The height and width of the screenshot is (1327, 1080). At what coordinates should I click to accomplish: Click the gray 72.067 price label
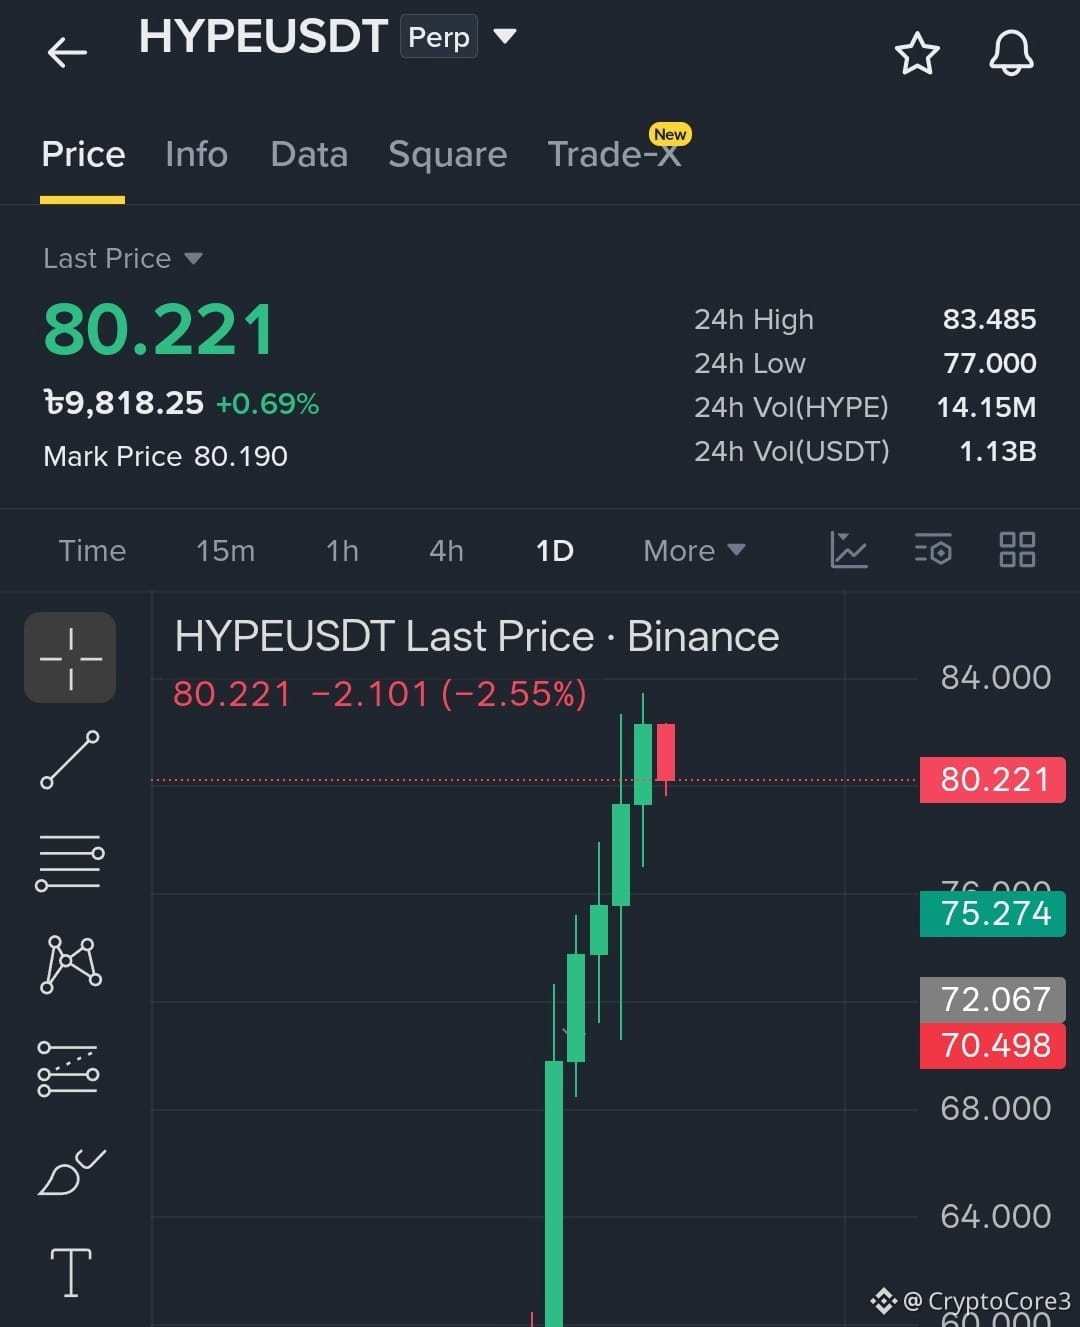coord(993,999)
